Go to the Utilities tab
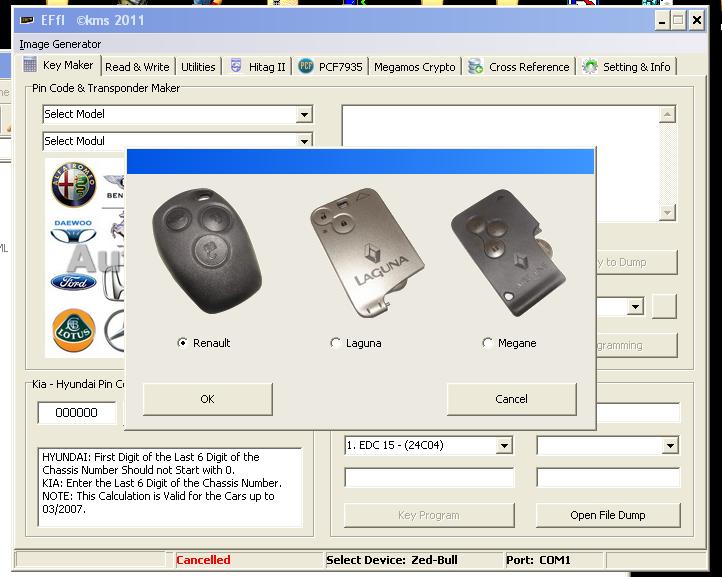Screen dimensions: 722x577 click(198, 67)
